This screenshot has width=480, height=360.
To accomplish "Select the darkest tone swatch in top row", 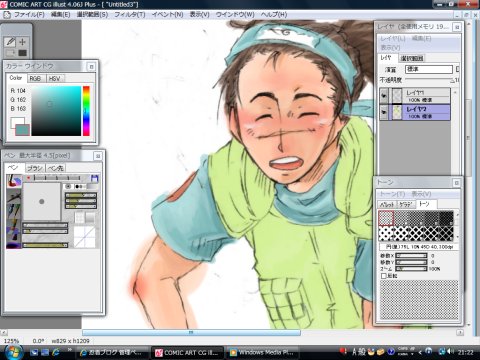I will (446, 218).
